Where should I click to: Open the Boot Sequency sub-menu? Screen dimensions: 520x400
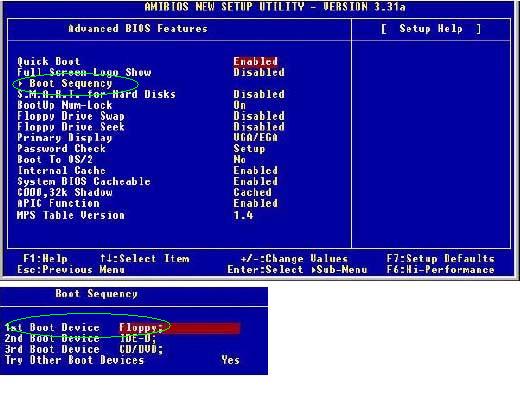(x=70, y=83)
